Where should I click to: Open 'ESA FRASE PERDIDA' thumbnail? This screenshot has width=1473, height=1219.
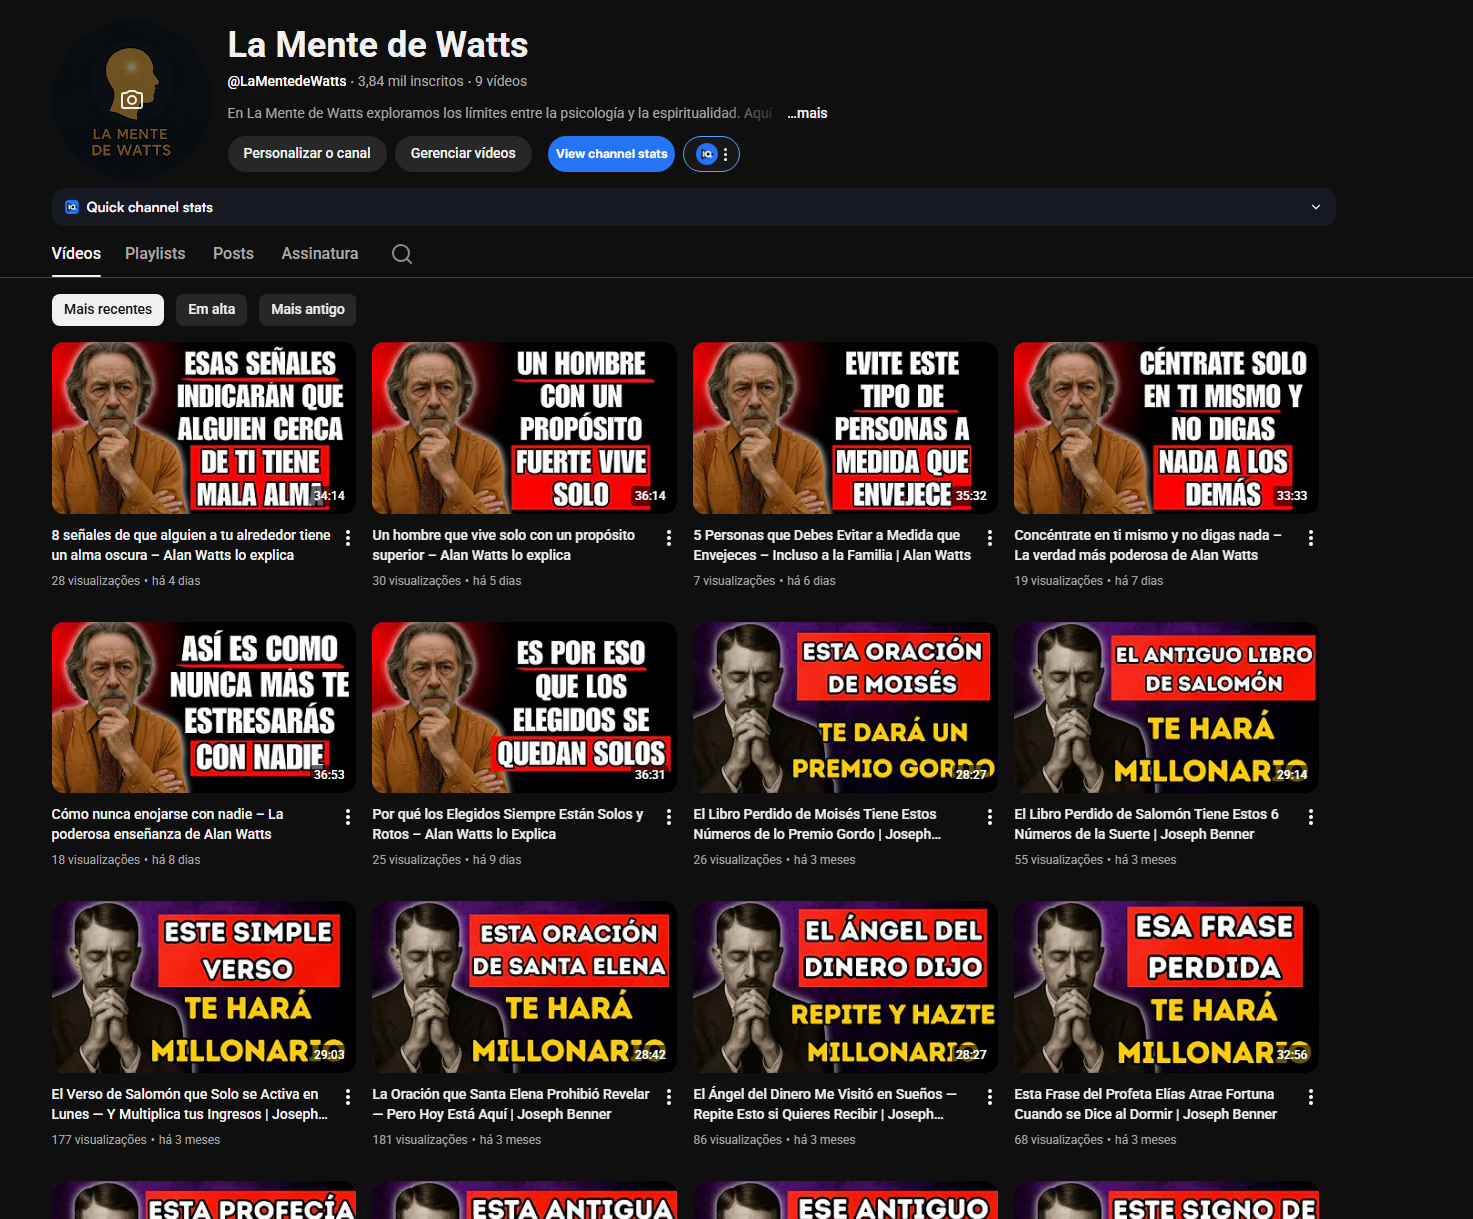(x=1166, y=987)
